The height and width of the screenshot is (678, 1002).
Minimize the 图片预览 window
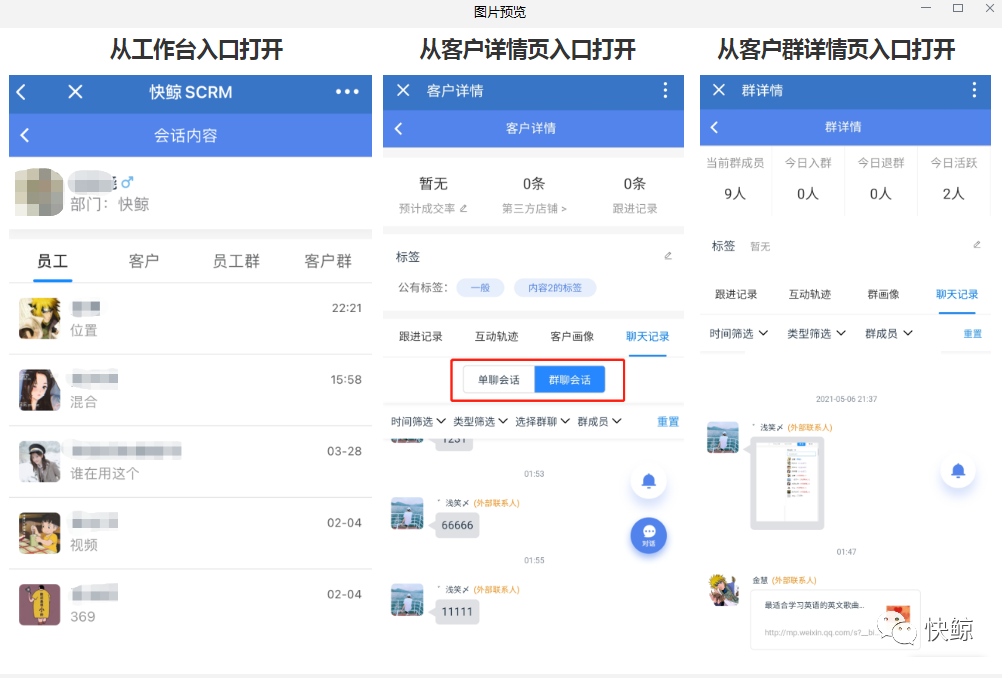click(x=926, y=8)
